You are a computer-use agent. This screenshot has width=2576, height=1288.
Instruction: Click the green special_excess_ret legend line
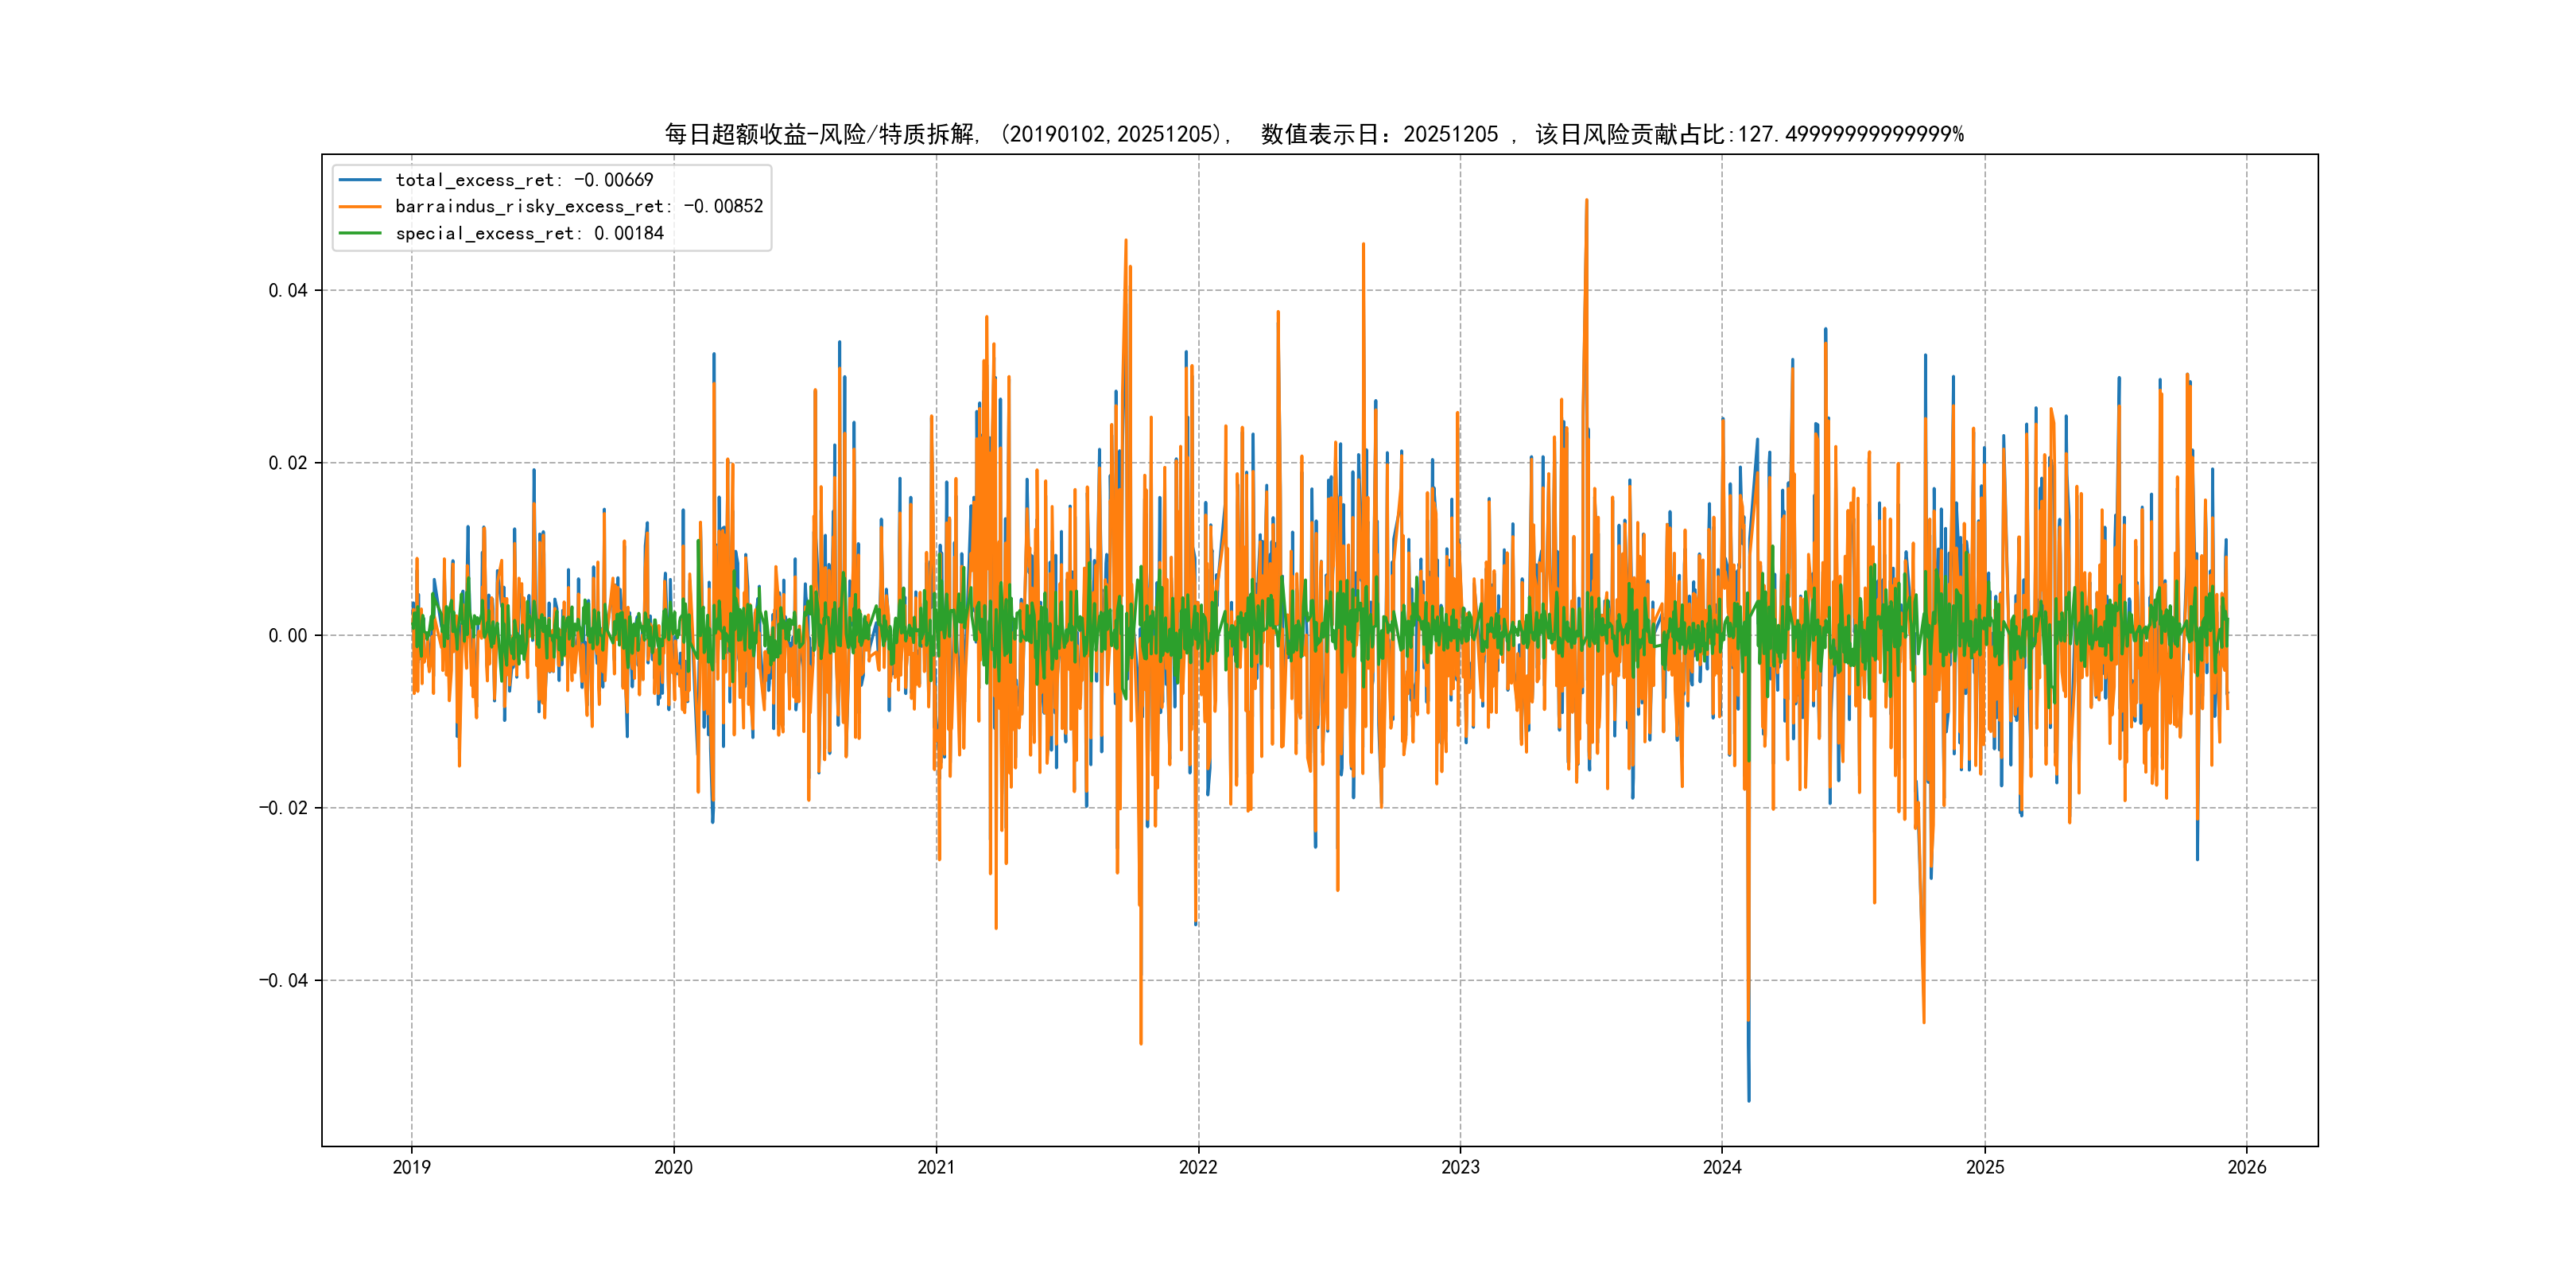[360, 233]
